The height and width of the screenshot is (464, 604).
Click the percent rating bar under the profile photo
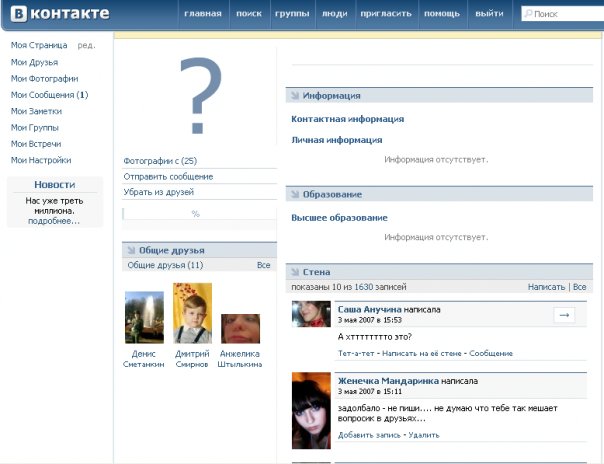196,213
